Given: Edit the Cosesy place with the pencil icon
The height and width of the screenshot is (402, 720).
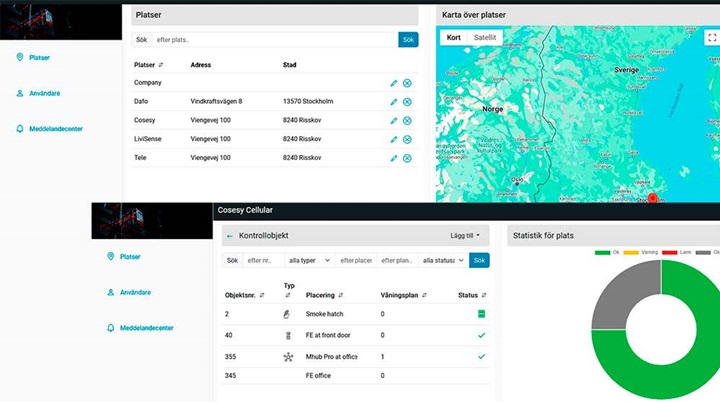Looking at the screenshot, I should pyautogui.click(x=394, y=121).
